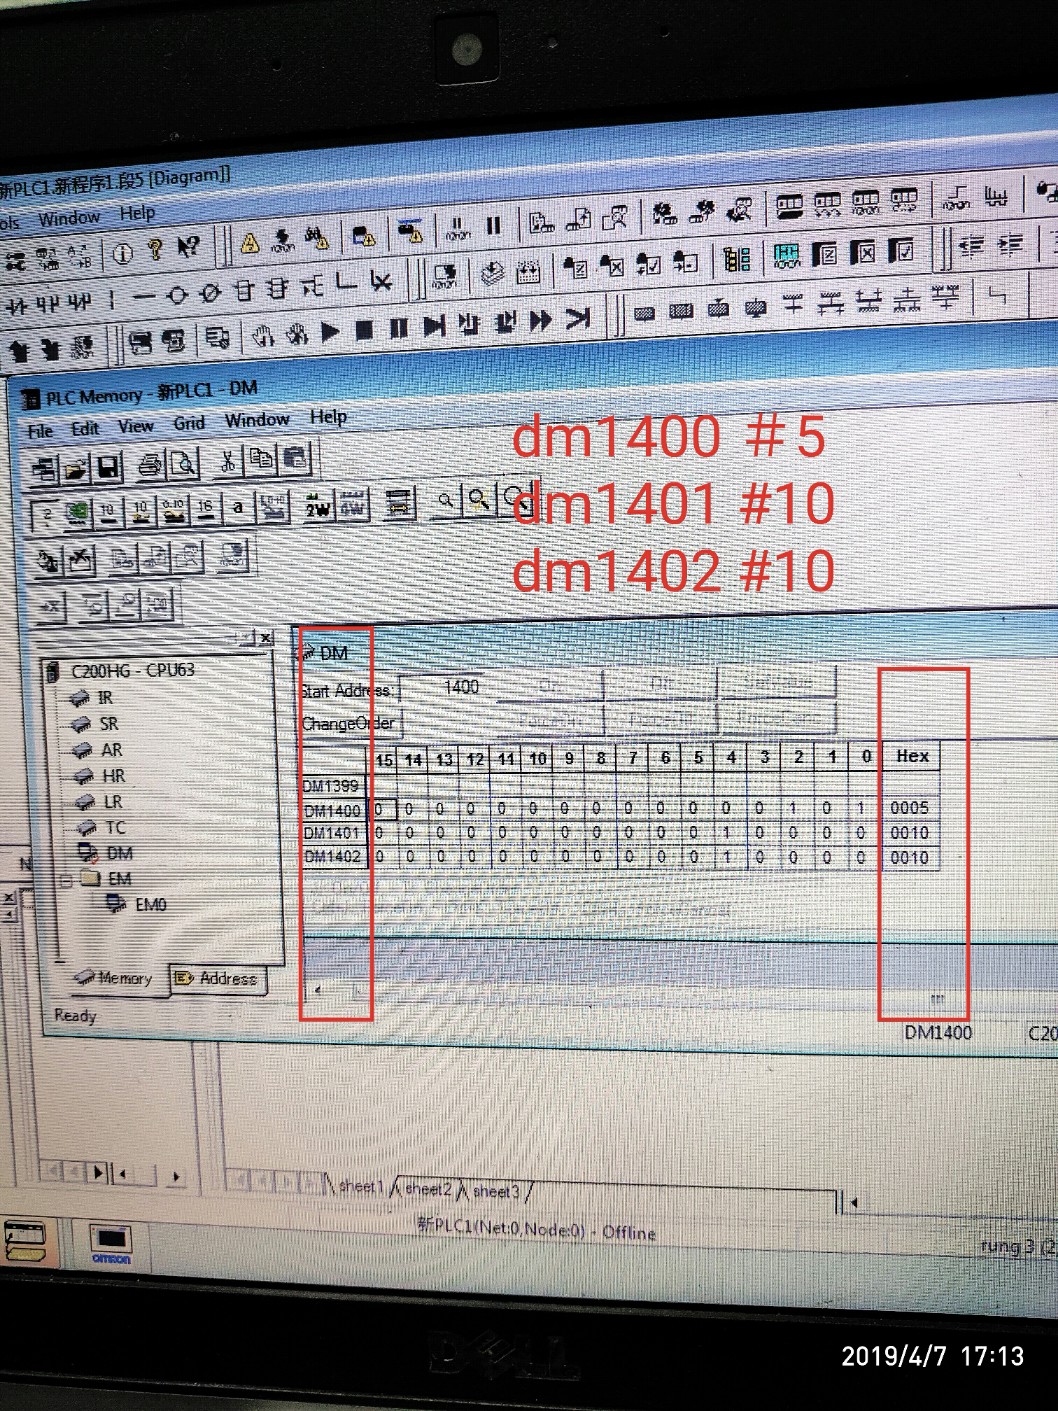Click the Start Address input field

[461, 687]
